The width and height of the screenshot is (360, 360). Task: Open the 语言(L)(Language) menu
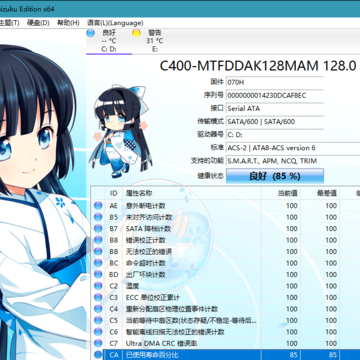115,23
